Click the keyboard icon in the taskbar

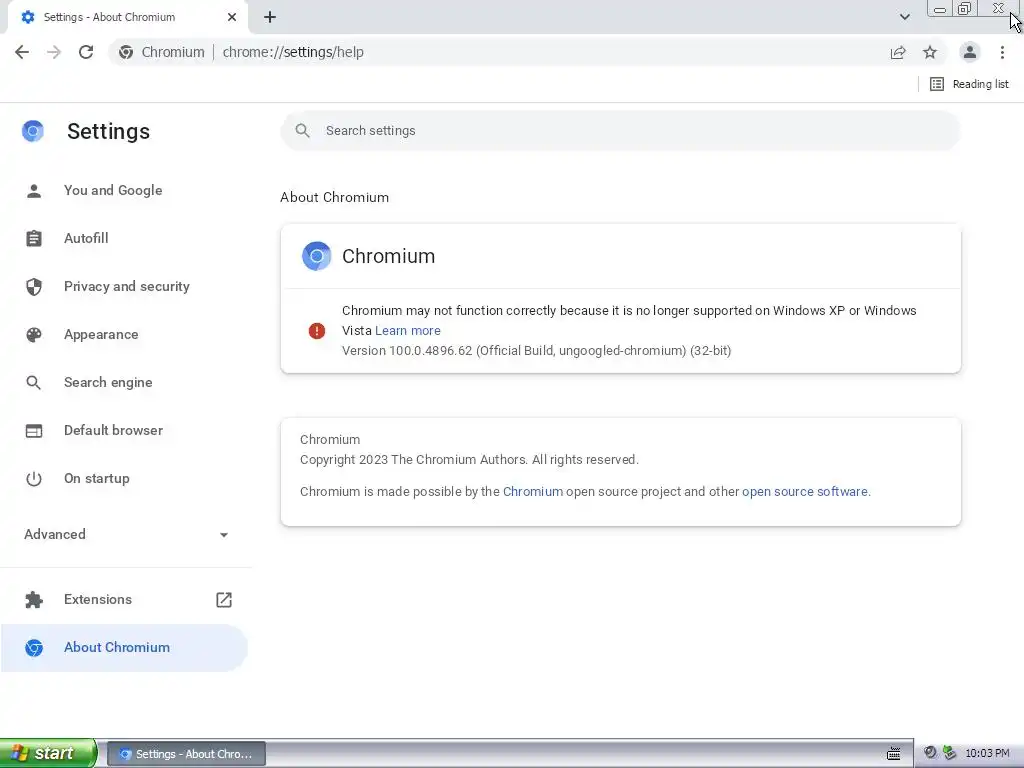(x=893, y=754)
